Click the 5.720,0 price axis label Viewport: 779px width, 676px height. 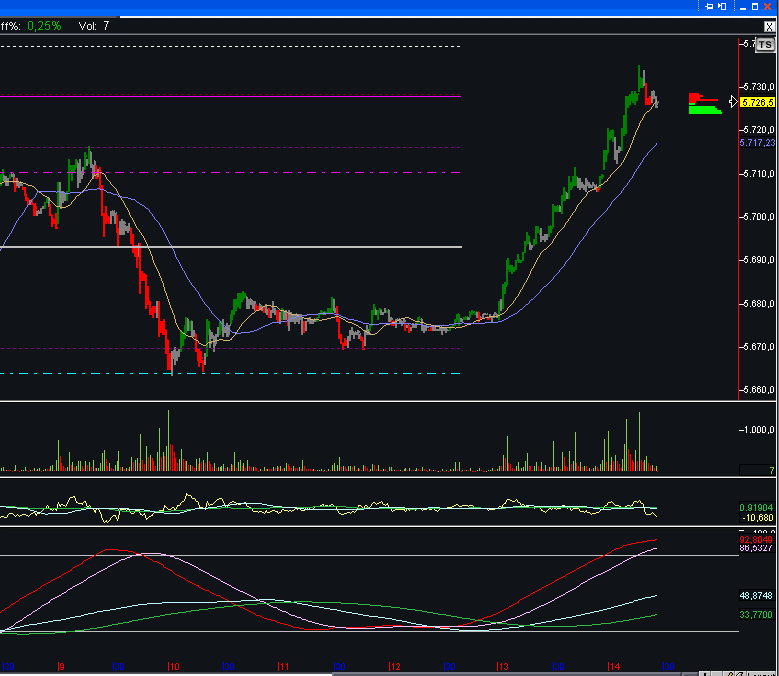pos(759,130)
